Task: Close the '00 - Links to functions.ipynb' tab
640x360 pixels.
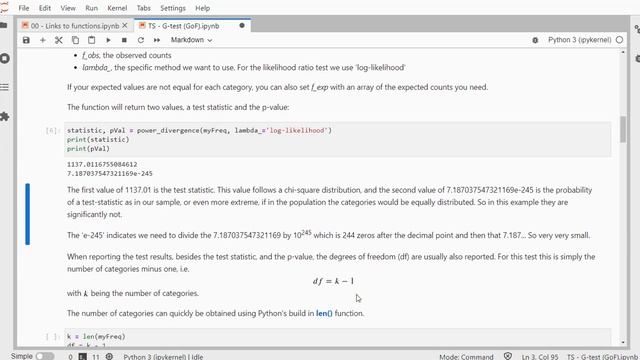Action: click(x=125, y=26)
